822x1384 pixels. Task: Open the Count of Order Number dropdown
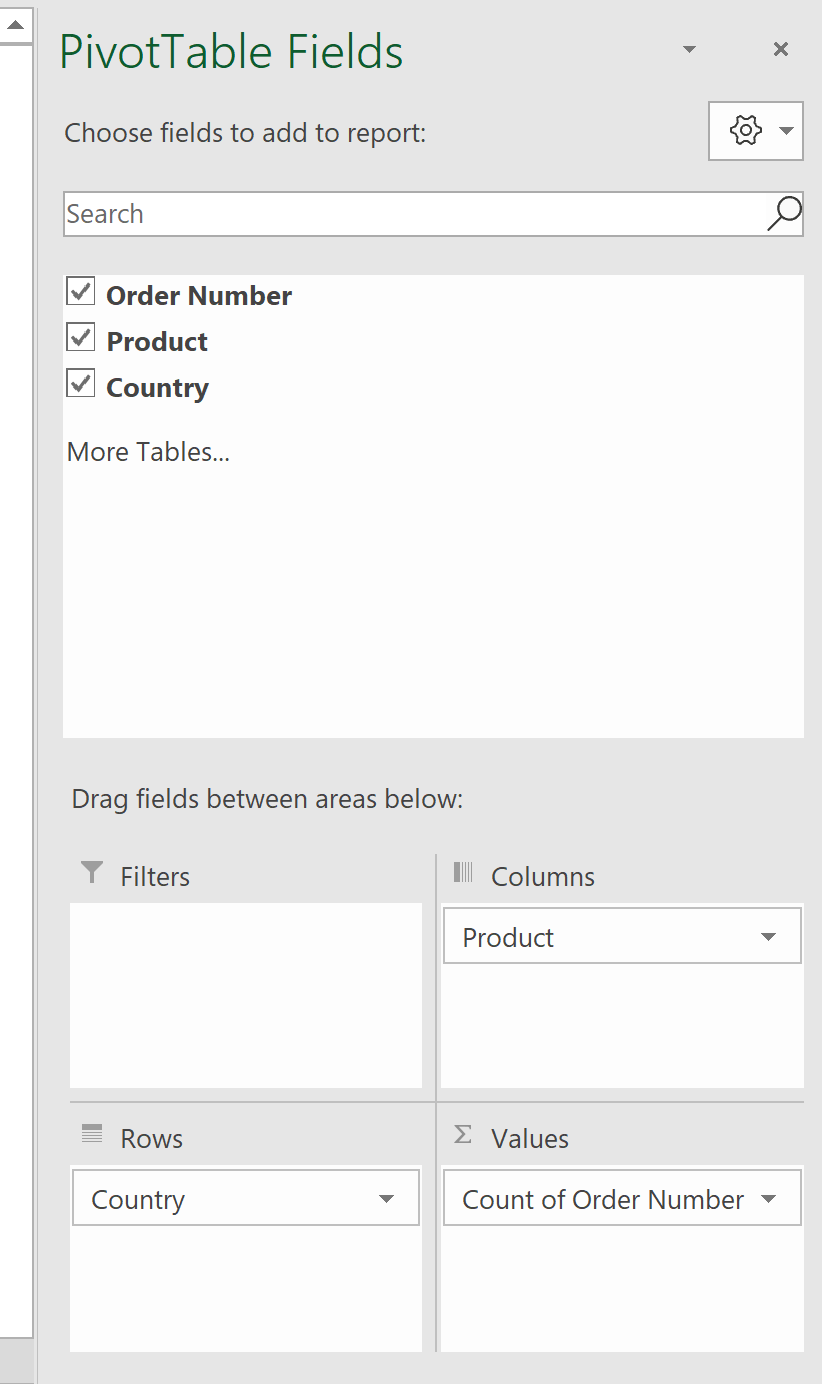pyautogui.click(x=768, y=1197)
